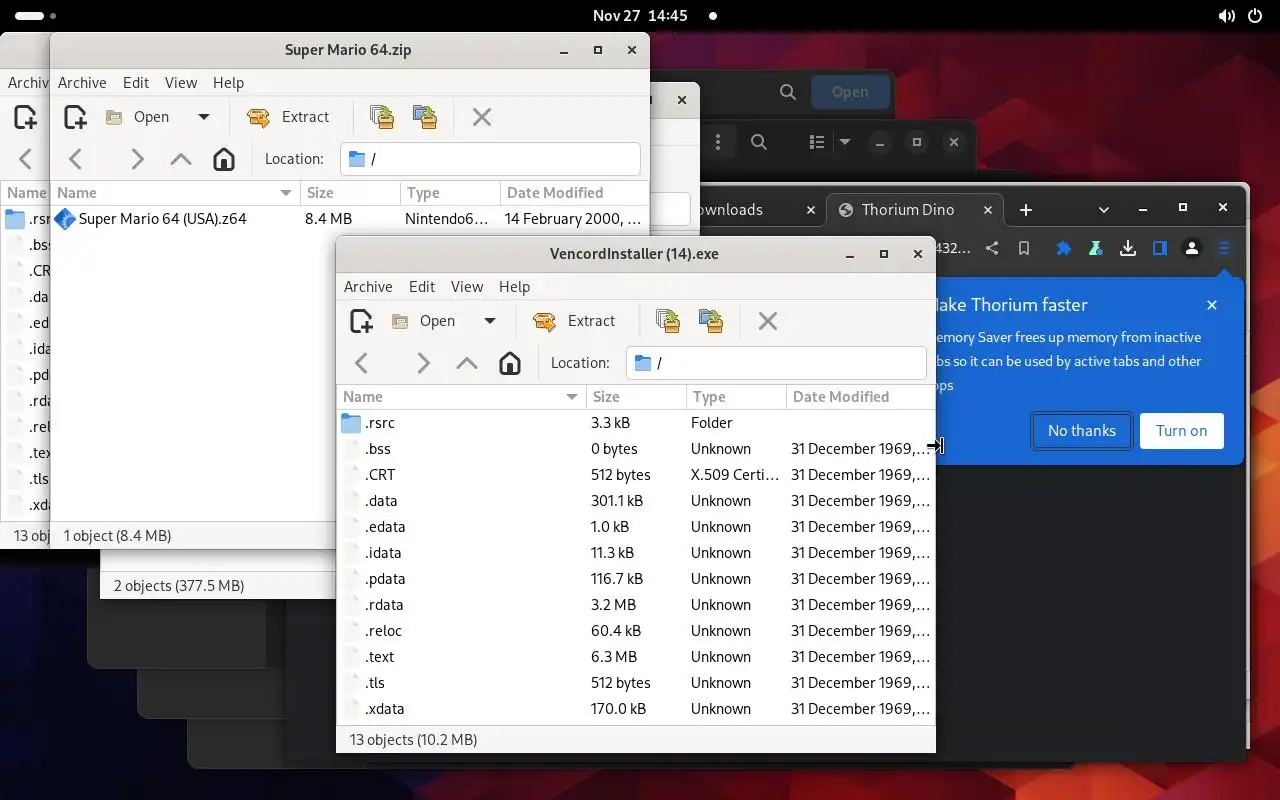Select the .CRT file in VencordInstaller list
Screen dimensions: 1280x800
(x=636, y=475)
